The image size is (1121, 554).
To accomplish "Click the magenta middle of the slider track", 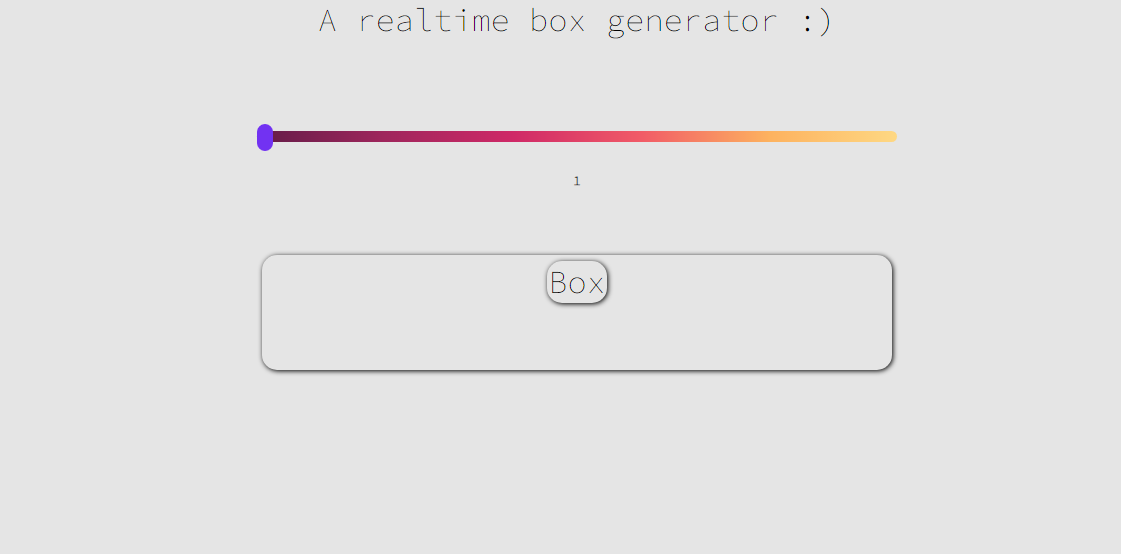I will [500, 137].
